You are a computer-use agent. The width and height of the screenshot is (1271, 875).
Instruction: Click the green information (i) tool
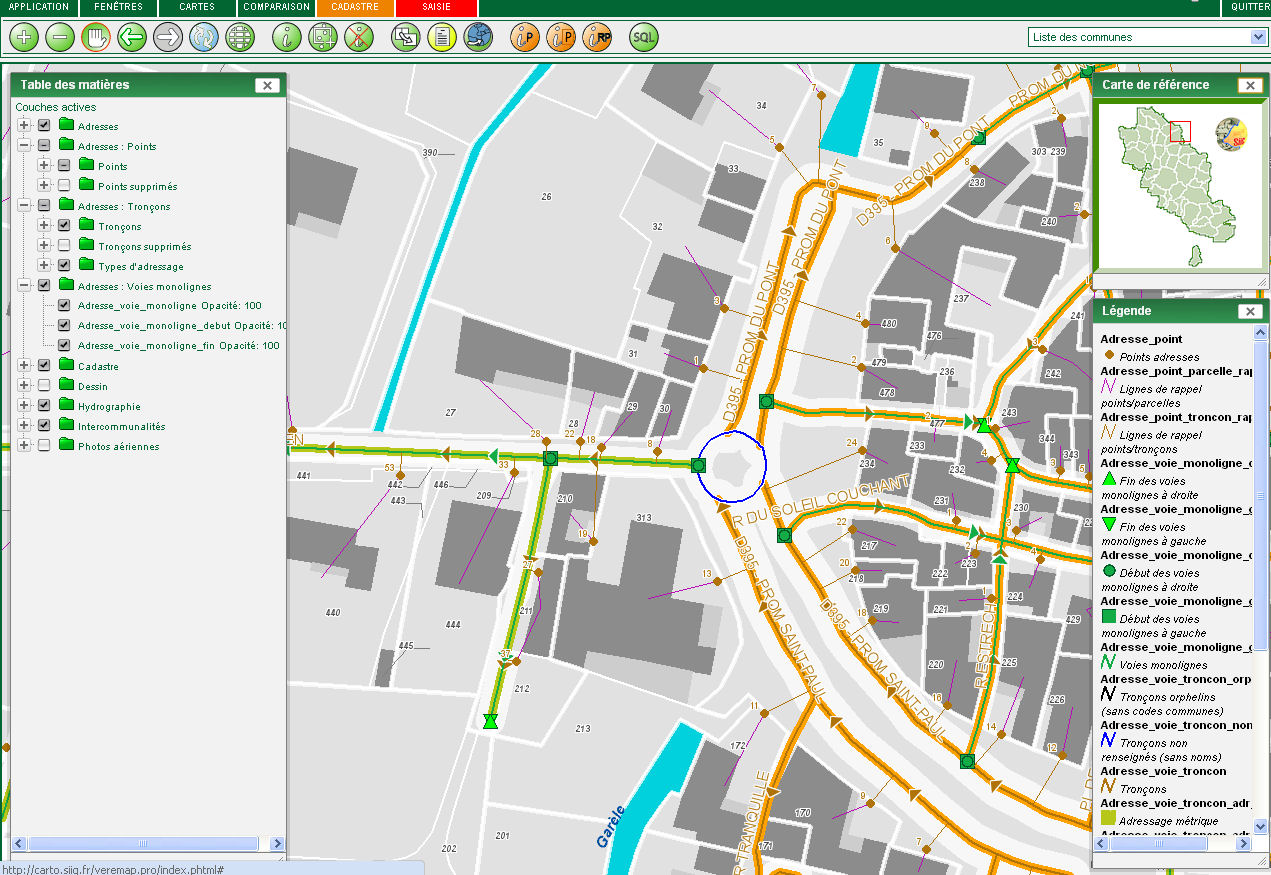(x=287, y=39)
